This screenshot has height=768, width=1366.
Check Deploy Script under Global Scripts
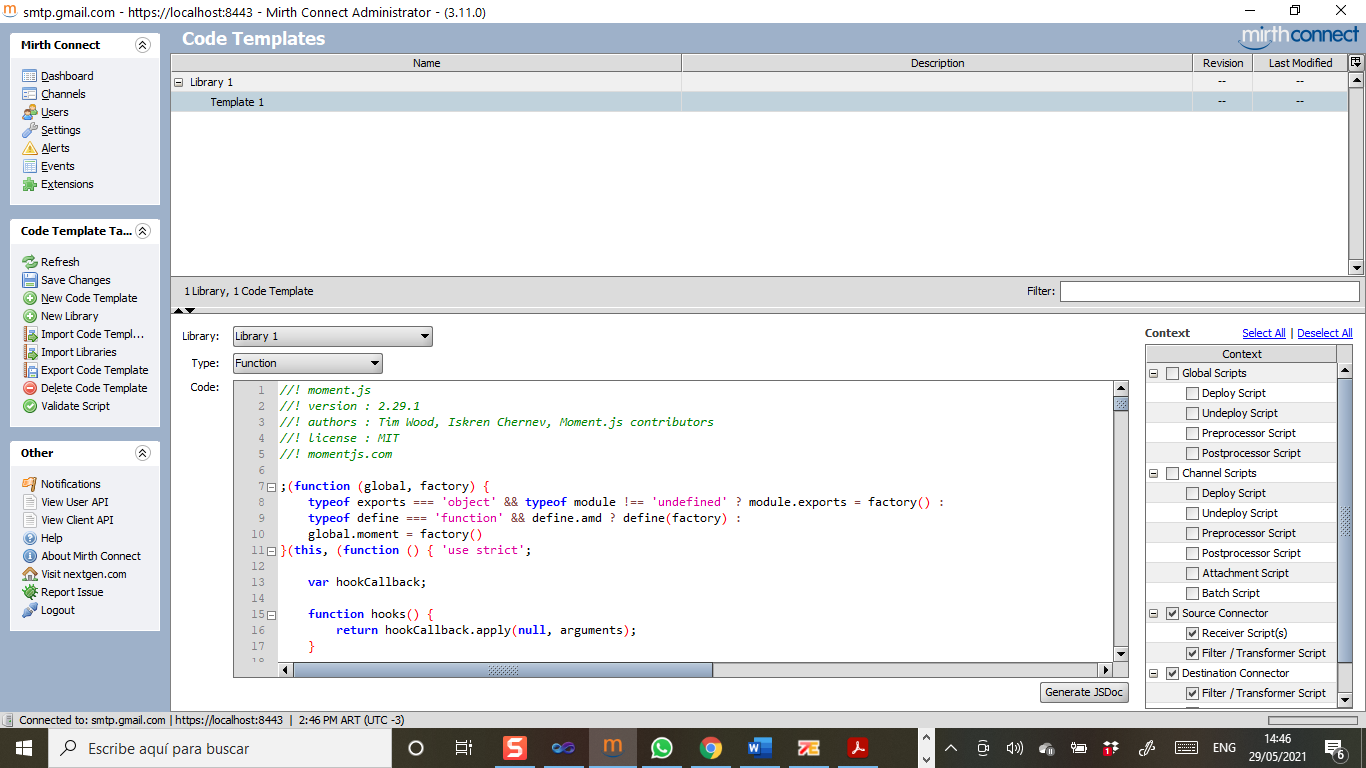(x=1192, y=393)
